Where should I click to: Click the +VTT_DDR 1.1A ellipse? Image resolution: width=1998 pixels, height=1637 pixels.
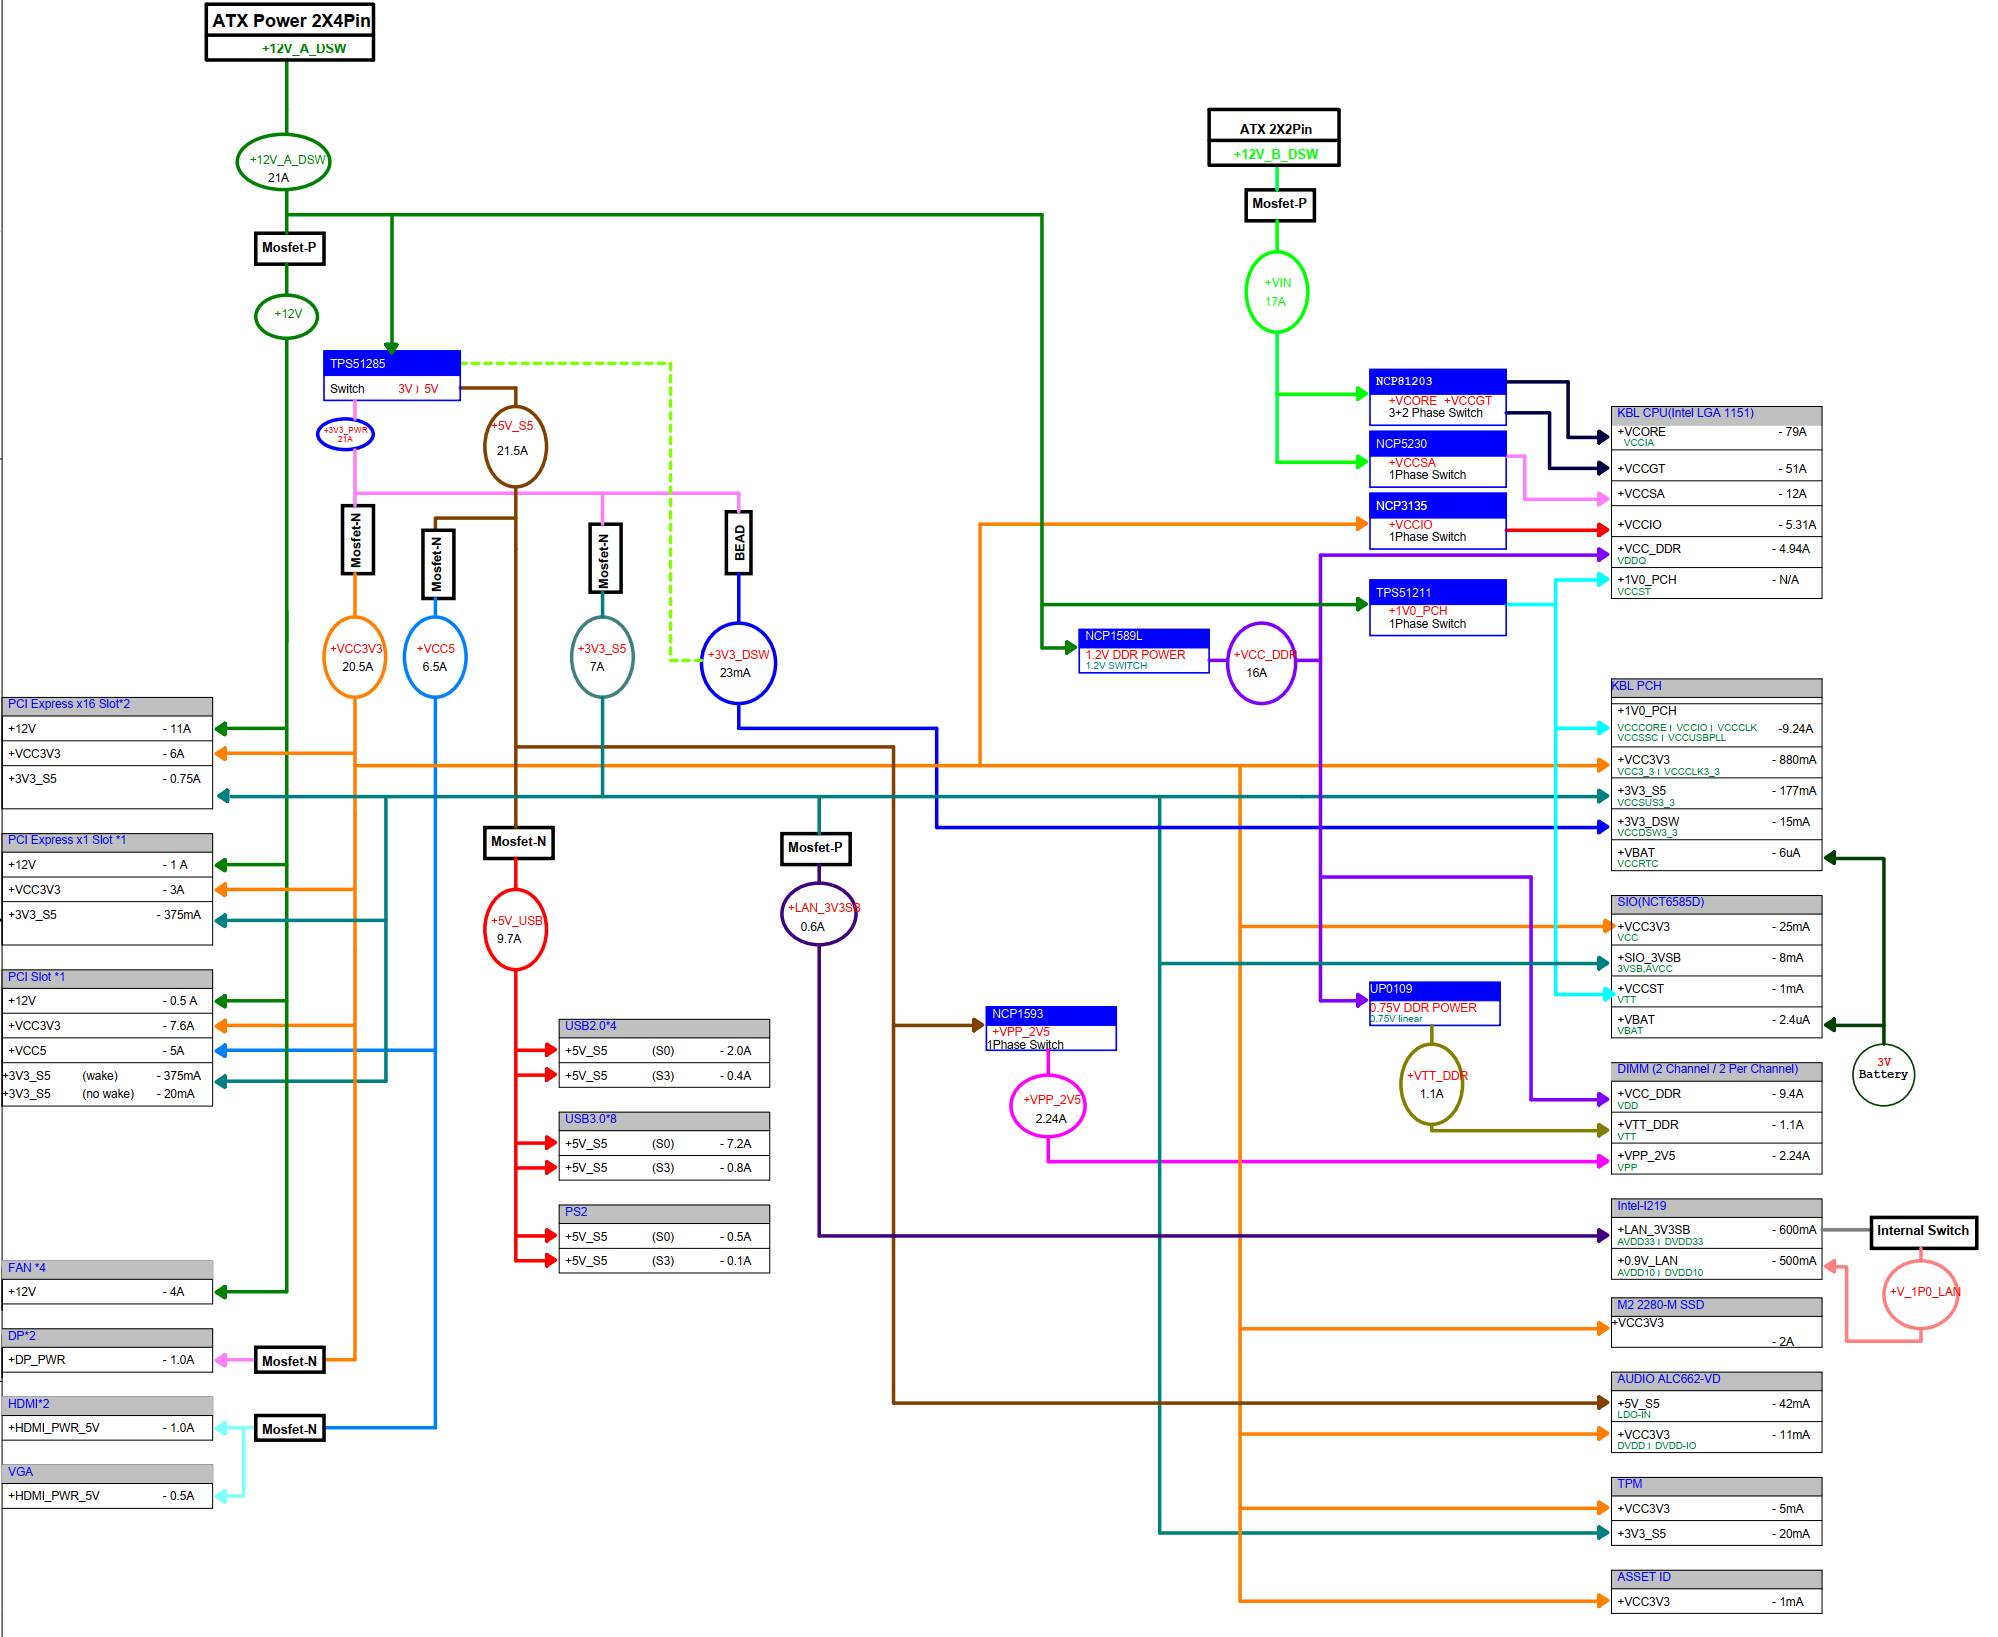click(x=1432, y=1084)
